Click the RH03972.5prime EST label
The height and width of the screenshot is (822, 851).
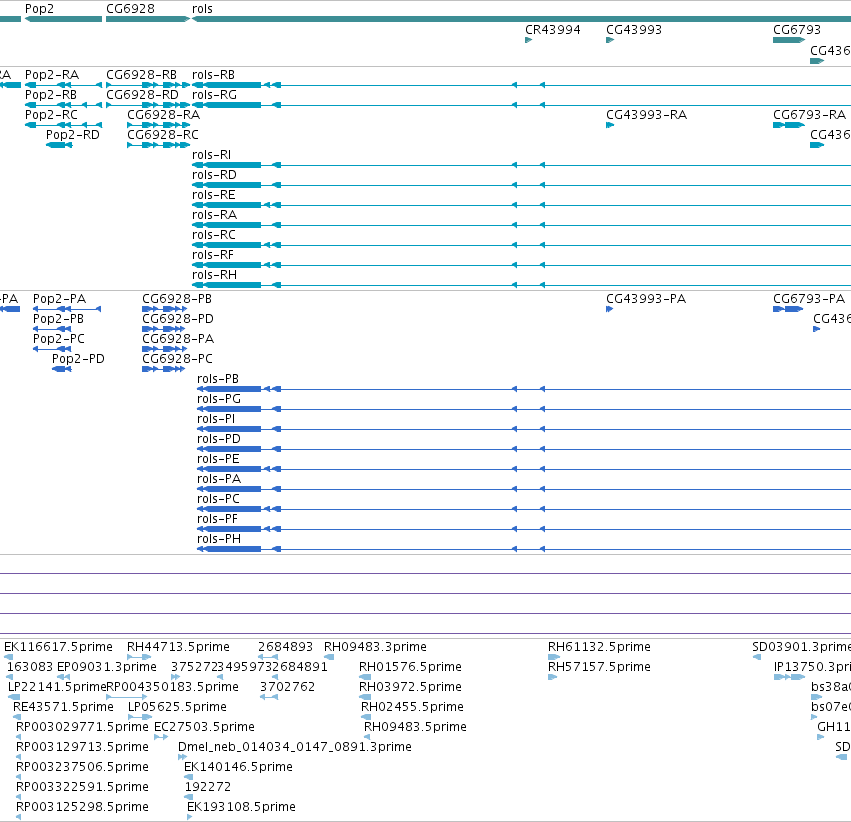click(410, 687)
